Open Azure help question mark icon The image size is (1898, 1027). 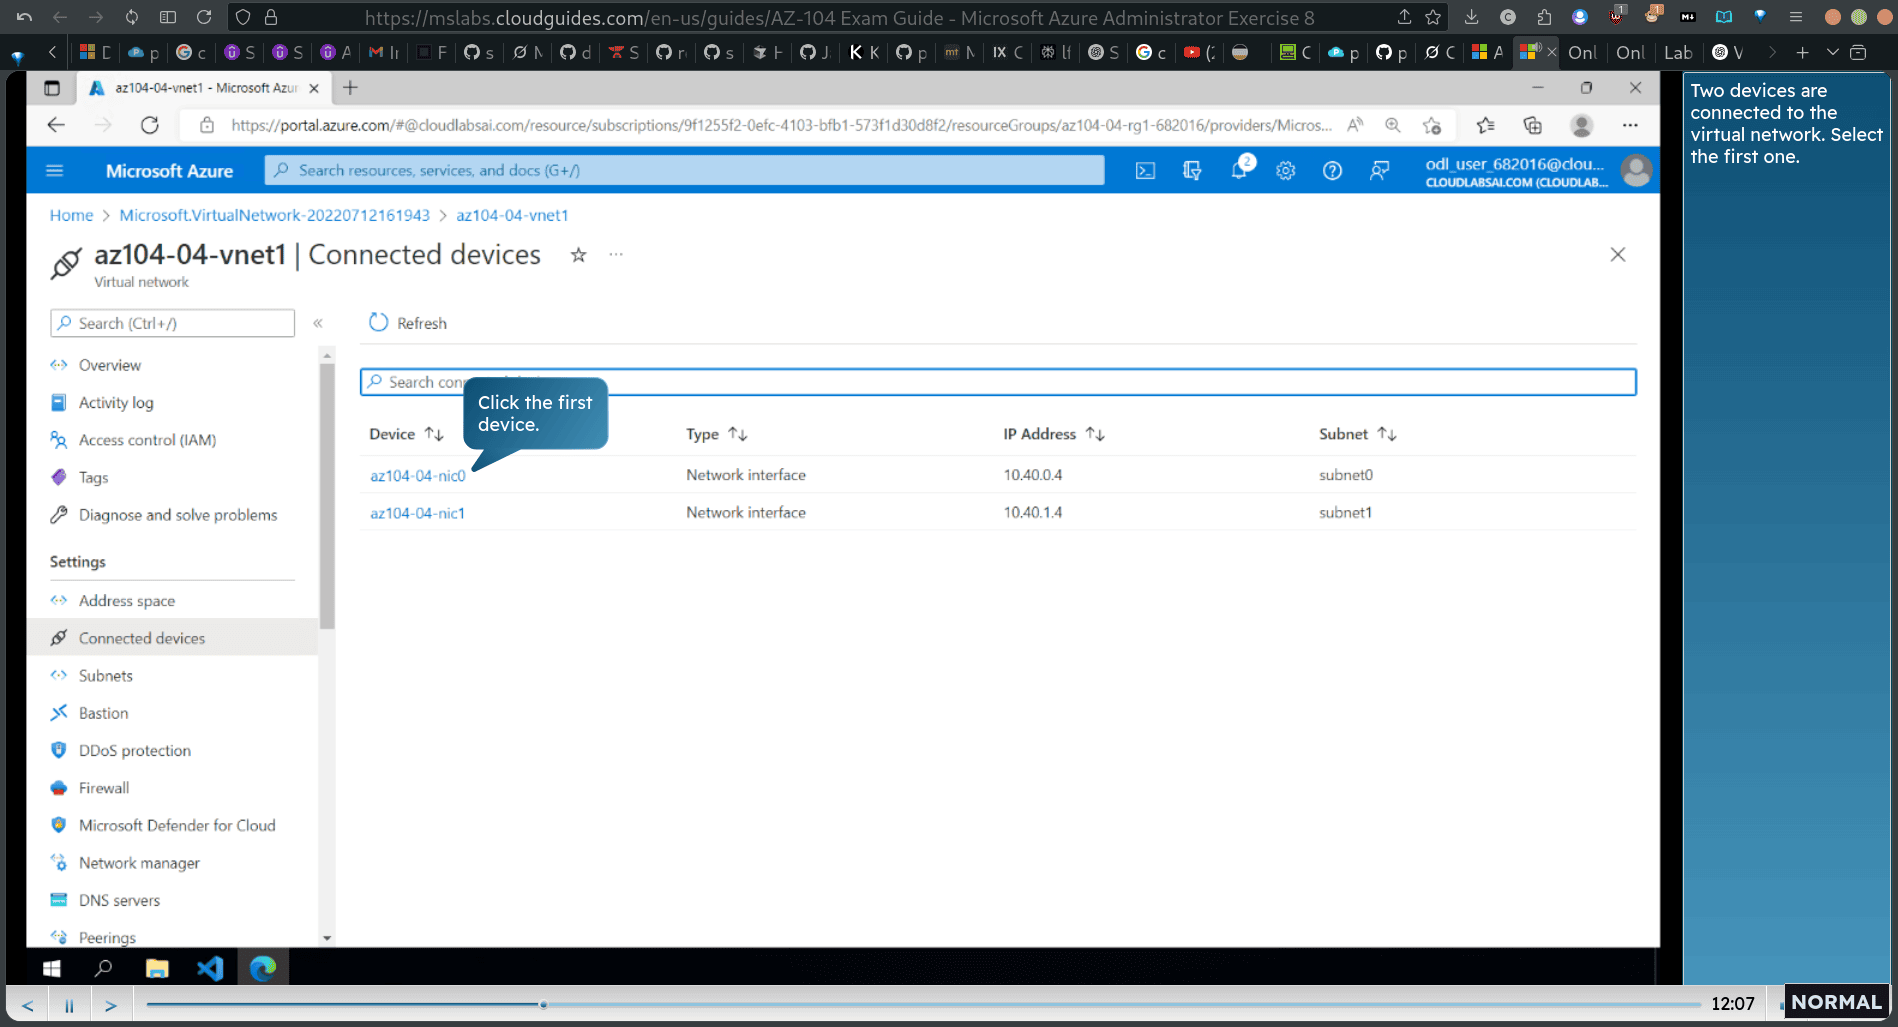[x=1332, y=171]
